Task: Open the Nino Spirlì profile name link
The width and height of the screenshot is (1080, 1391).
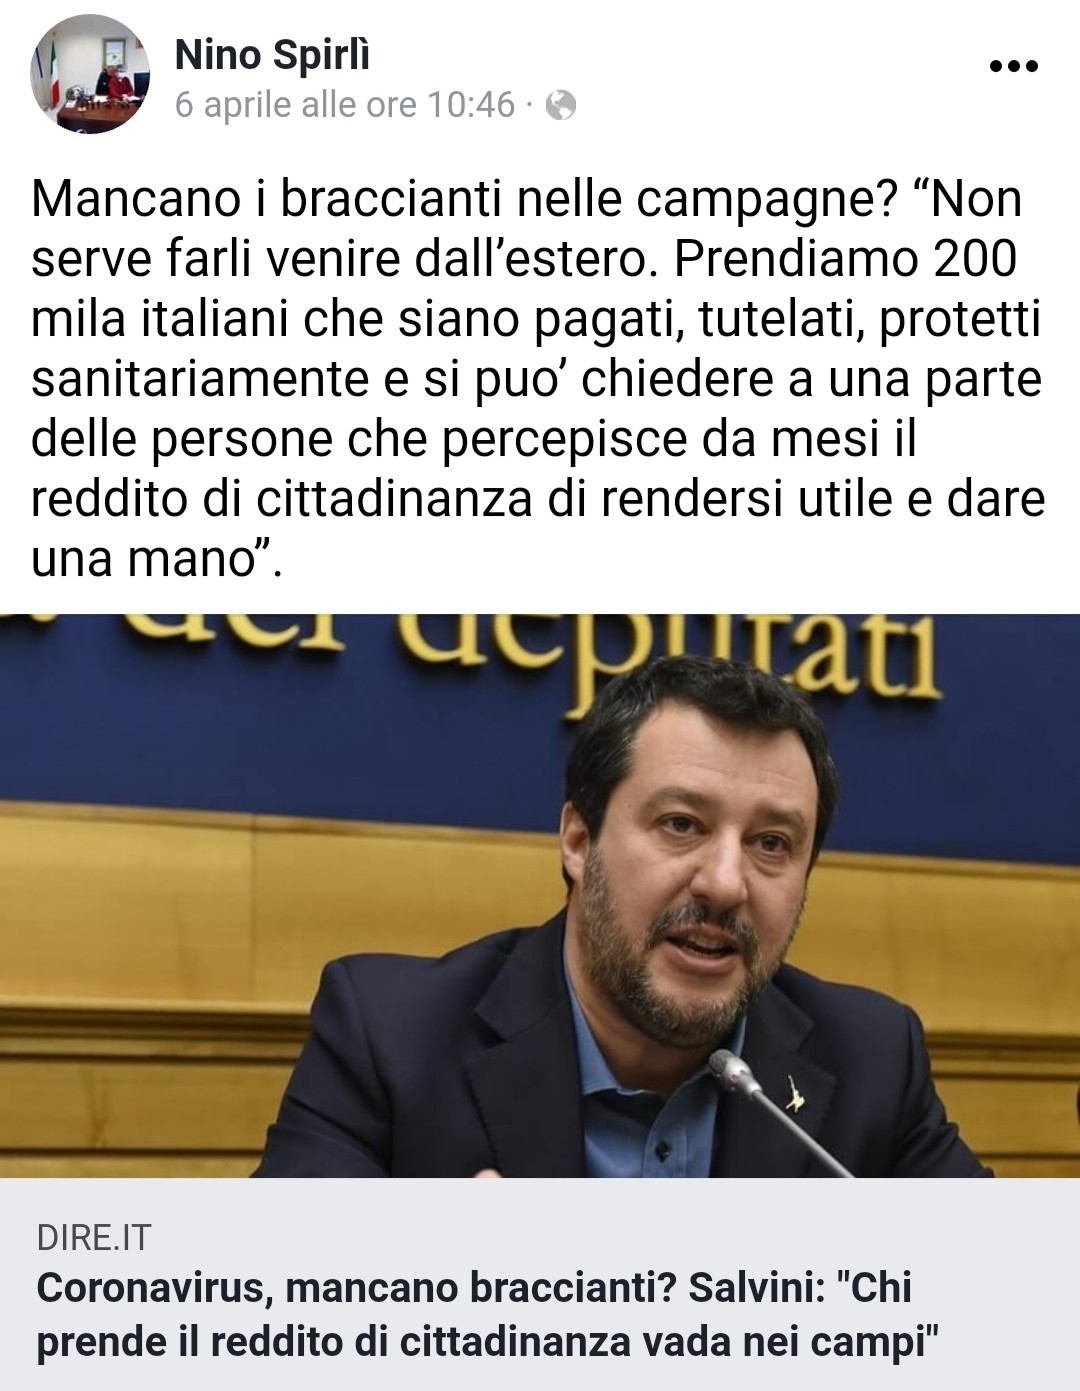Action: (x=272, y=55)
